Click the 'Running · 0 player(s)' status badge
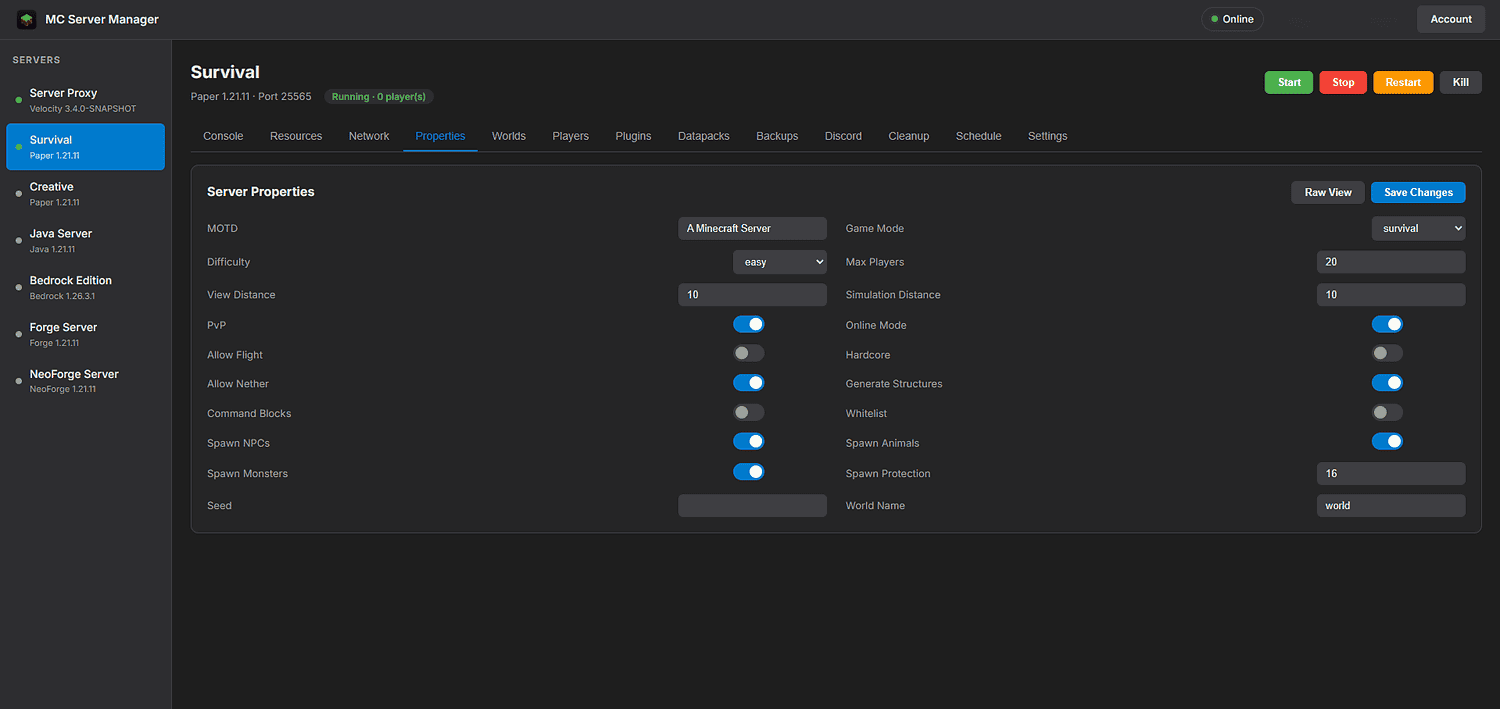The width and height of the screenshot is (1500, 709). point(379,97)
